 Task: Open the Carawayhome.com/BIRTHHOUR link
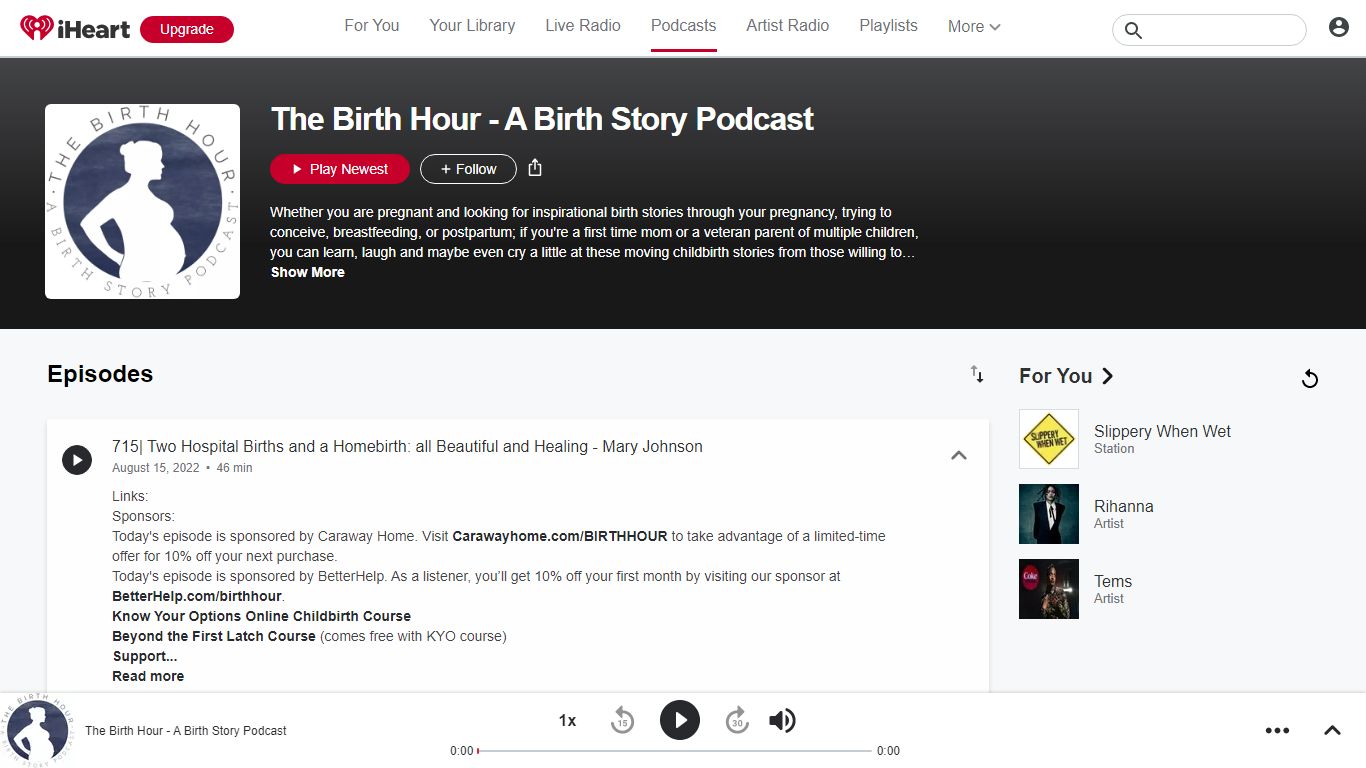[560, 536]
